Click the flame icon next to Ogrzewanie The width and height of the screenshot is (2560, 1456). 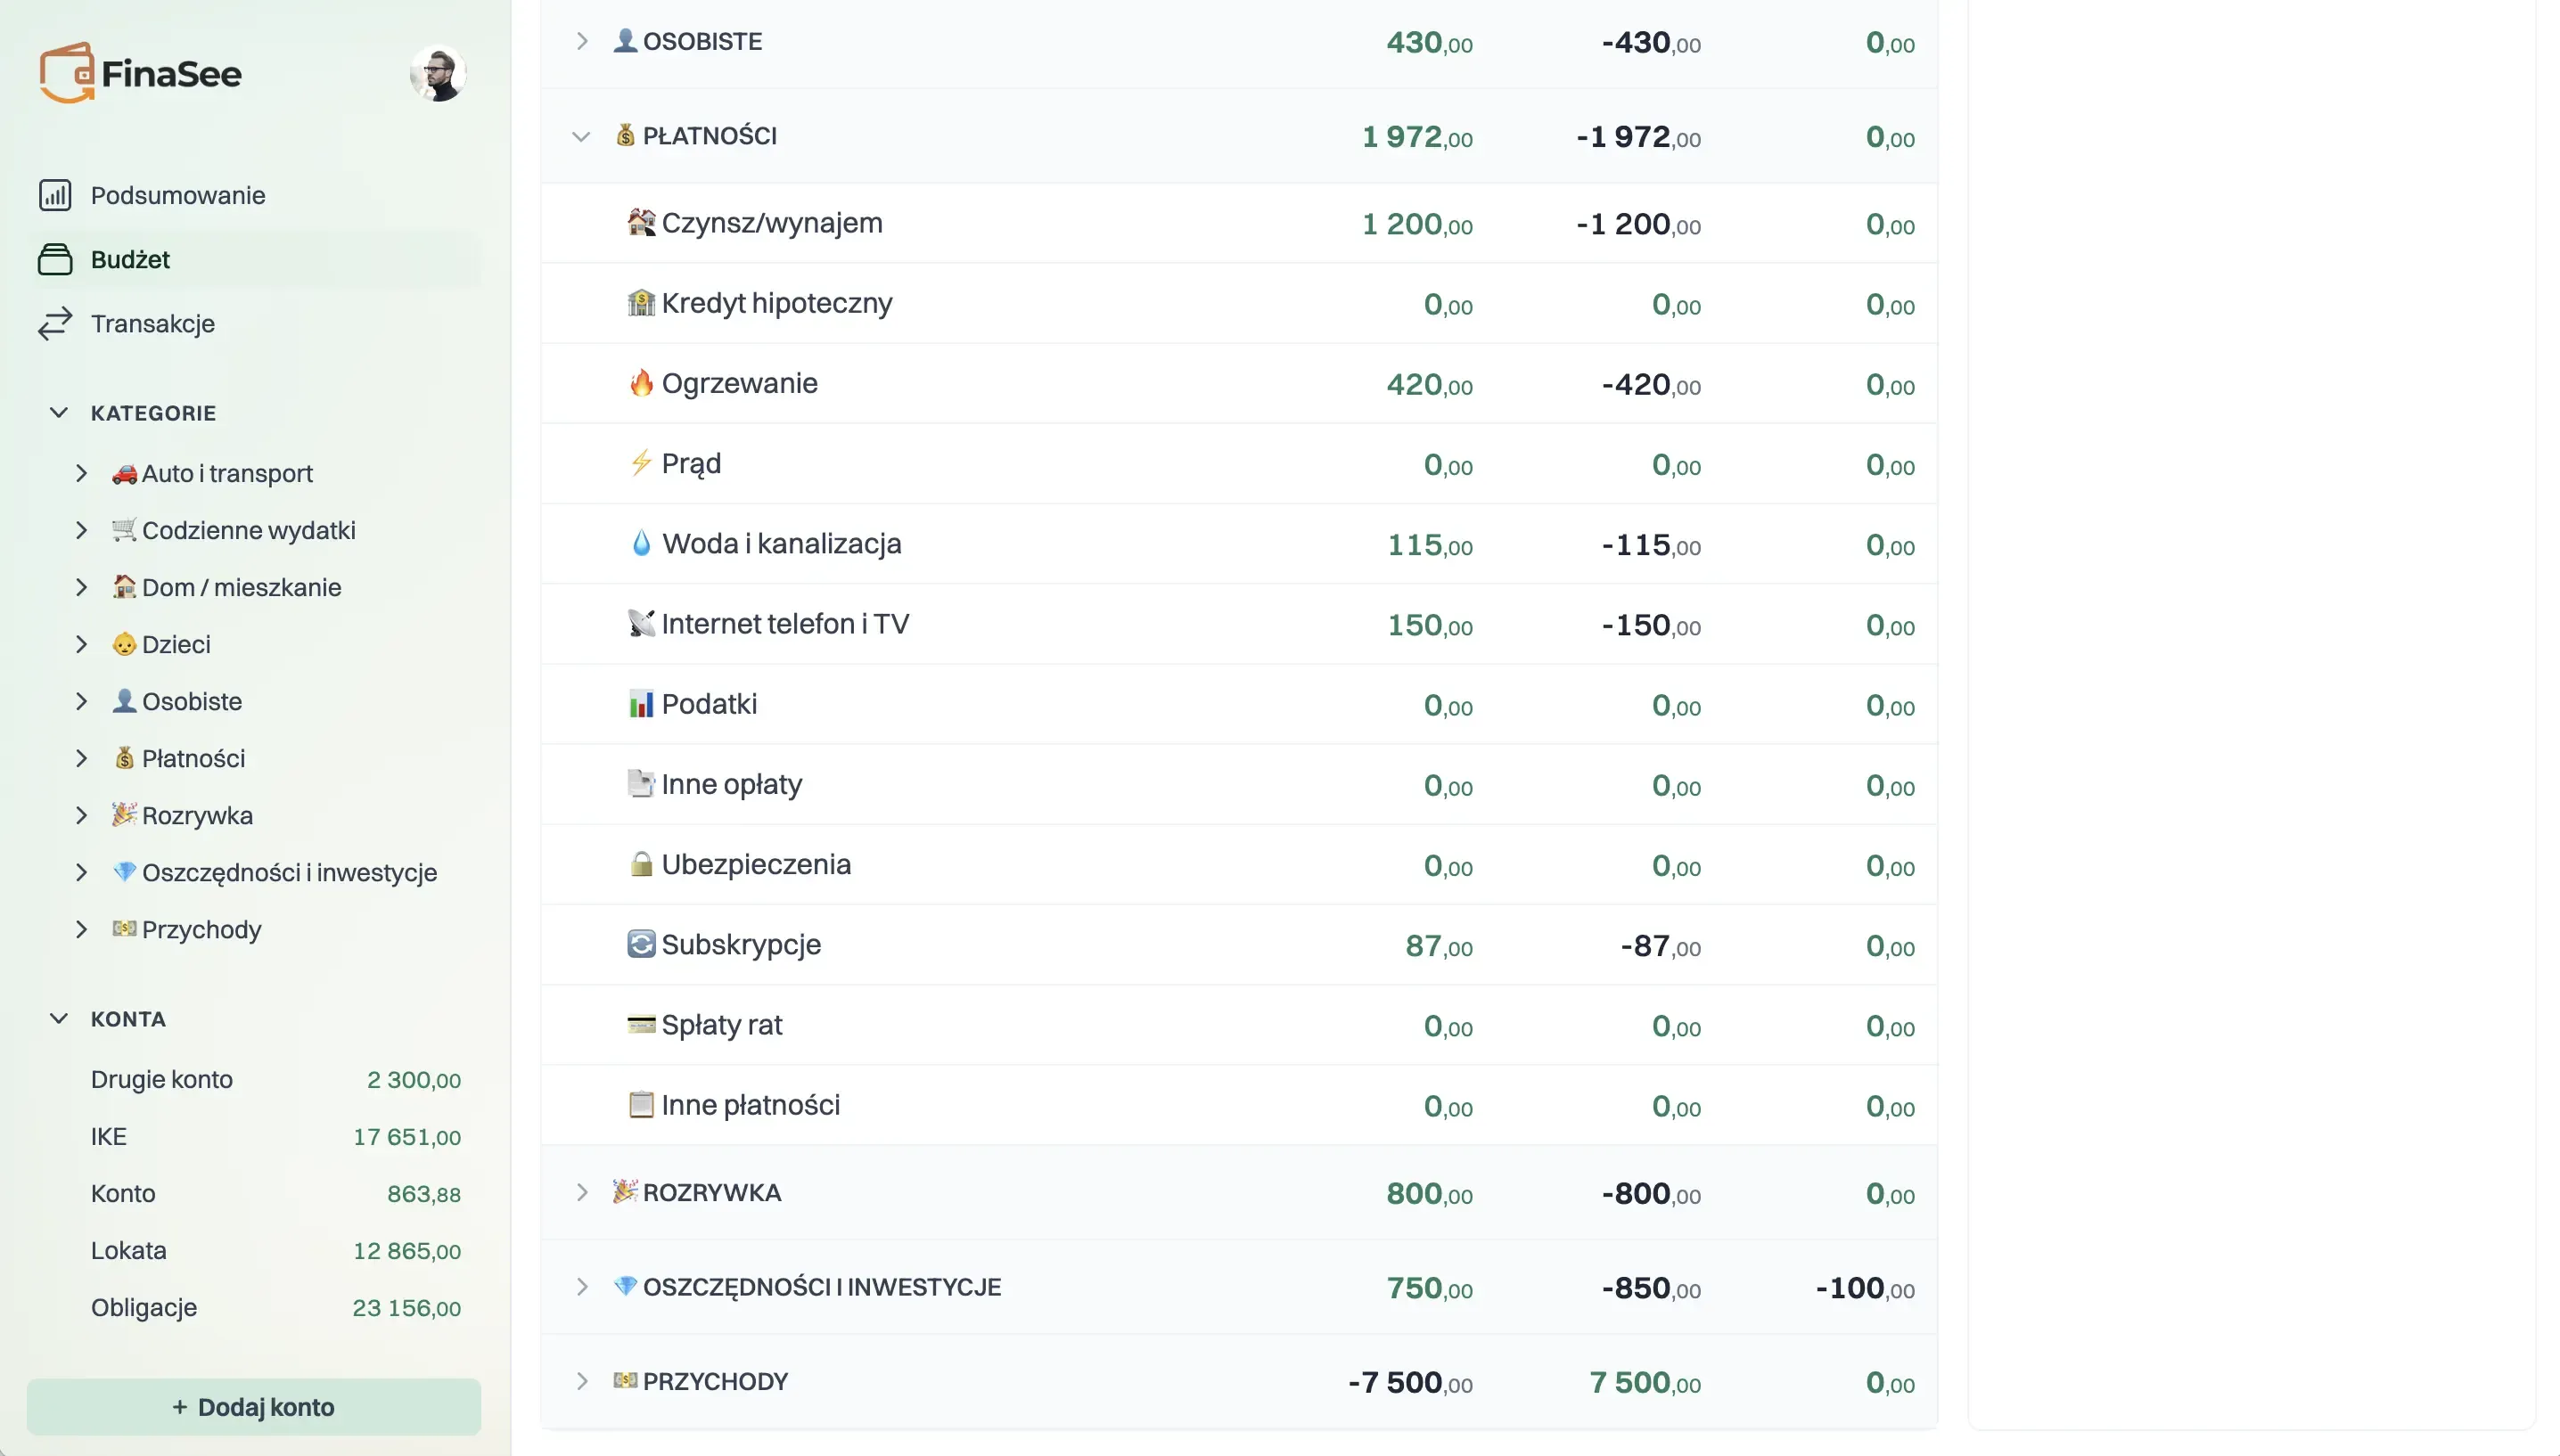point(641,383)
